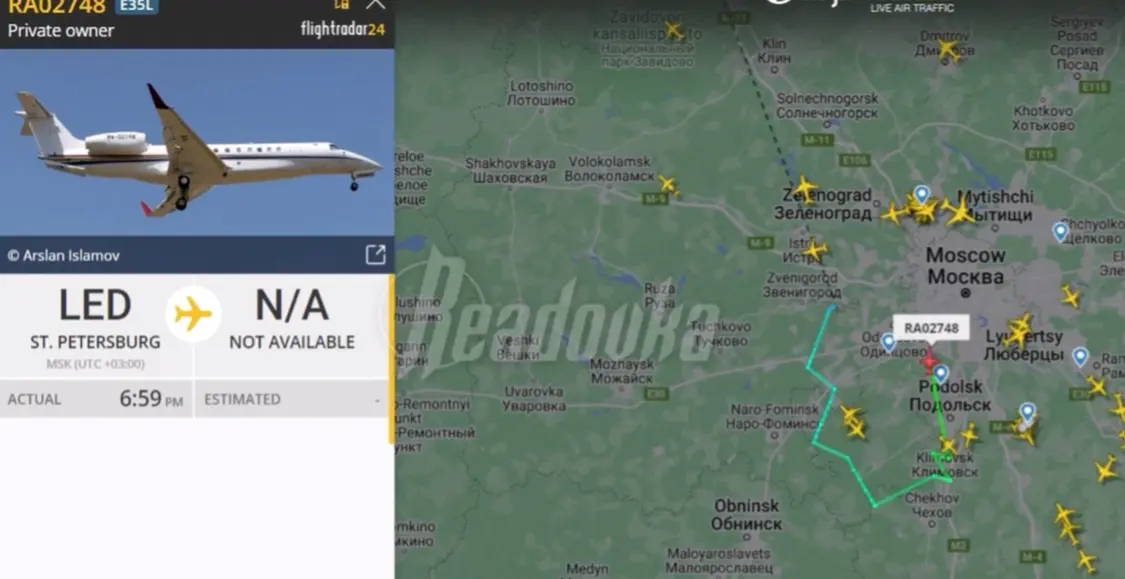Select the aircraft icon near Lyubertsy
The image size is (1125, 579).
1017,331
